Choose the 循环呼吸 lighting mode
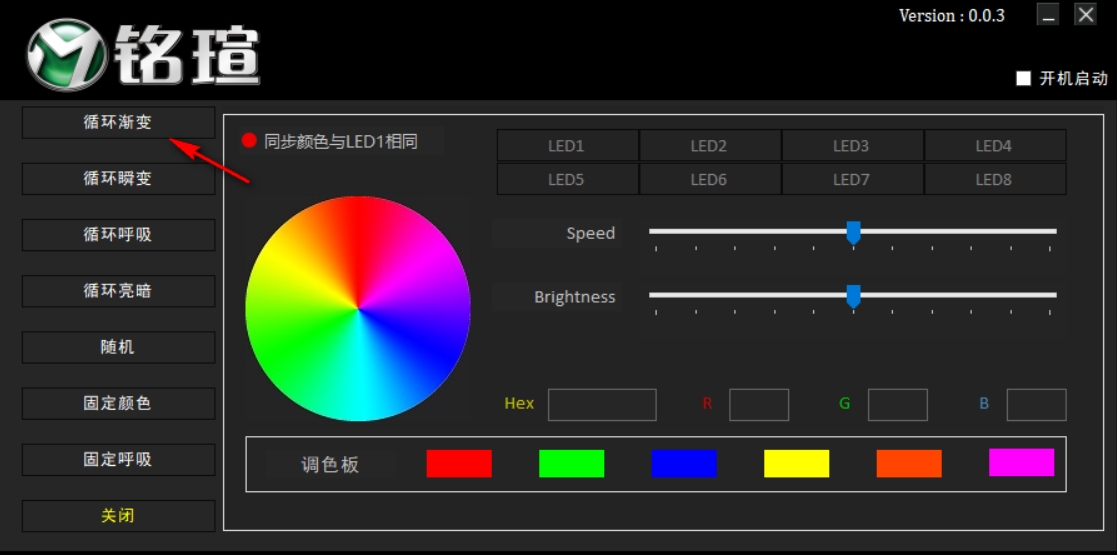 click(118, 235)
